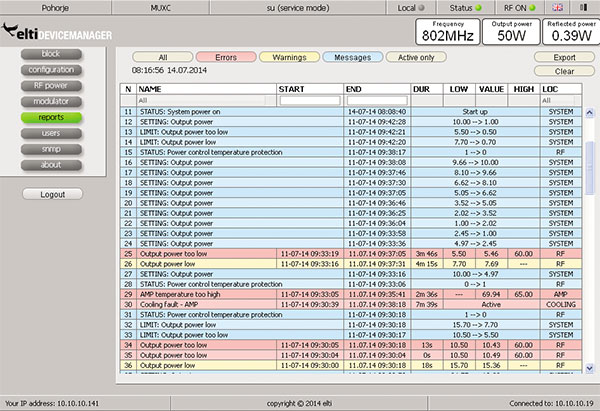This screenshot has width=600, height=411.
Task: Click the START column filter field
Action: tap(310, 100)
